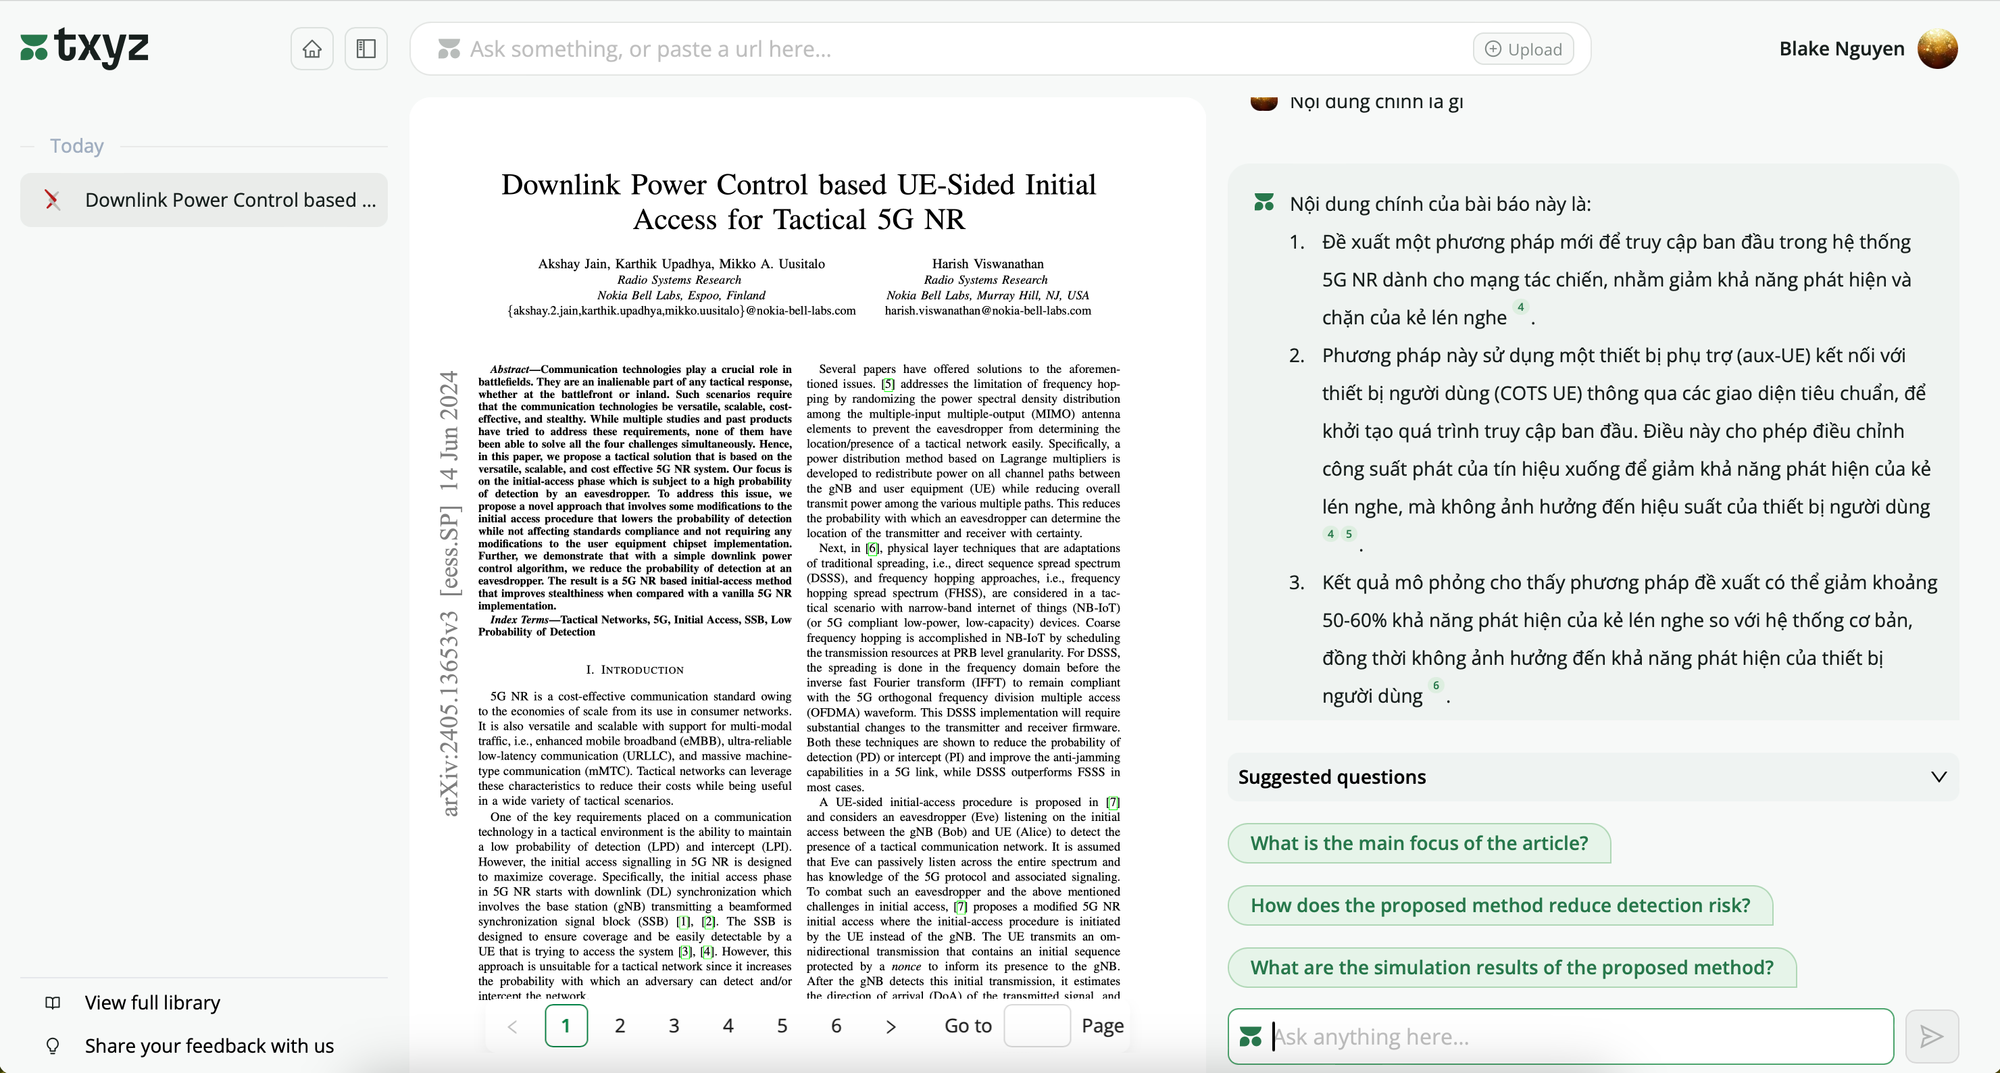Open citation 4 after first summary point
The image size is (2000, 1073).
[1520, 308]
